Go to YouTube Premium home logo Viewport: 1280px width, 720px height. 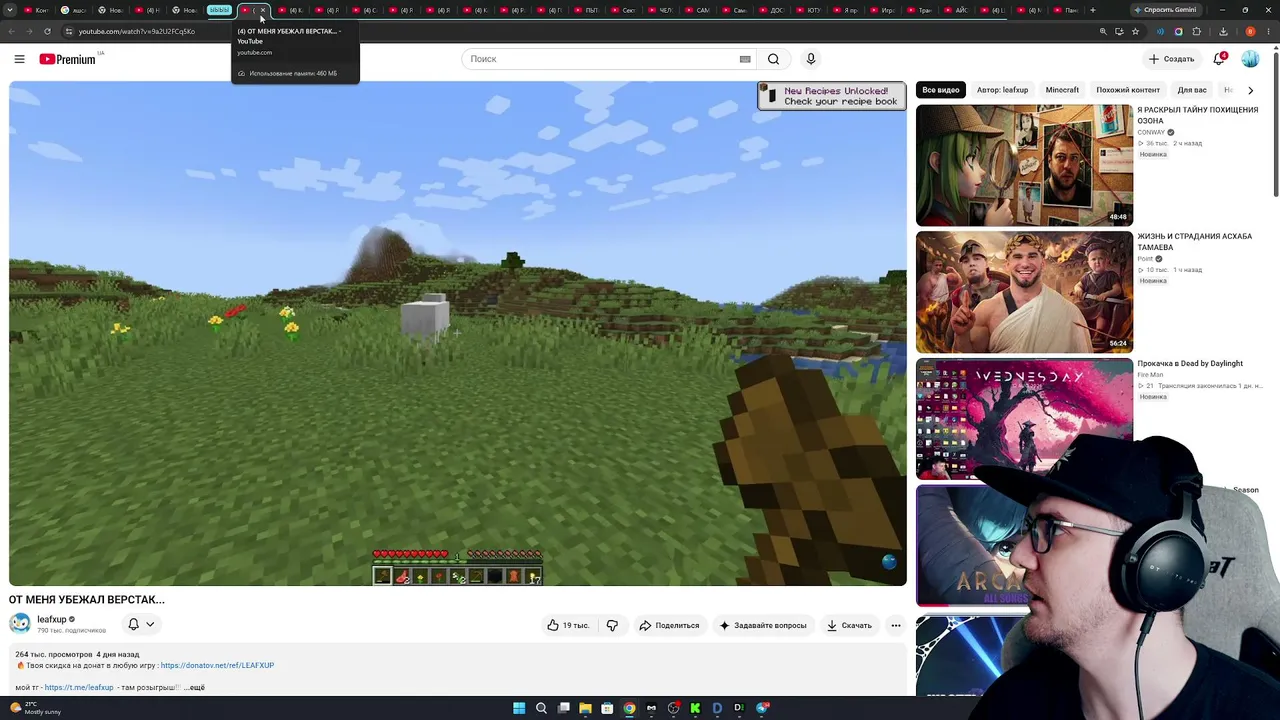[x=67, y=59]
